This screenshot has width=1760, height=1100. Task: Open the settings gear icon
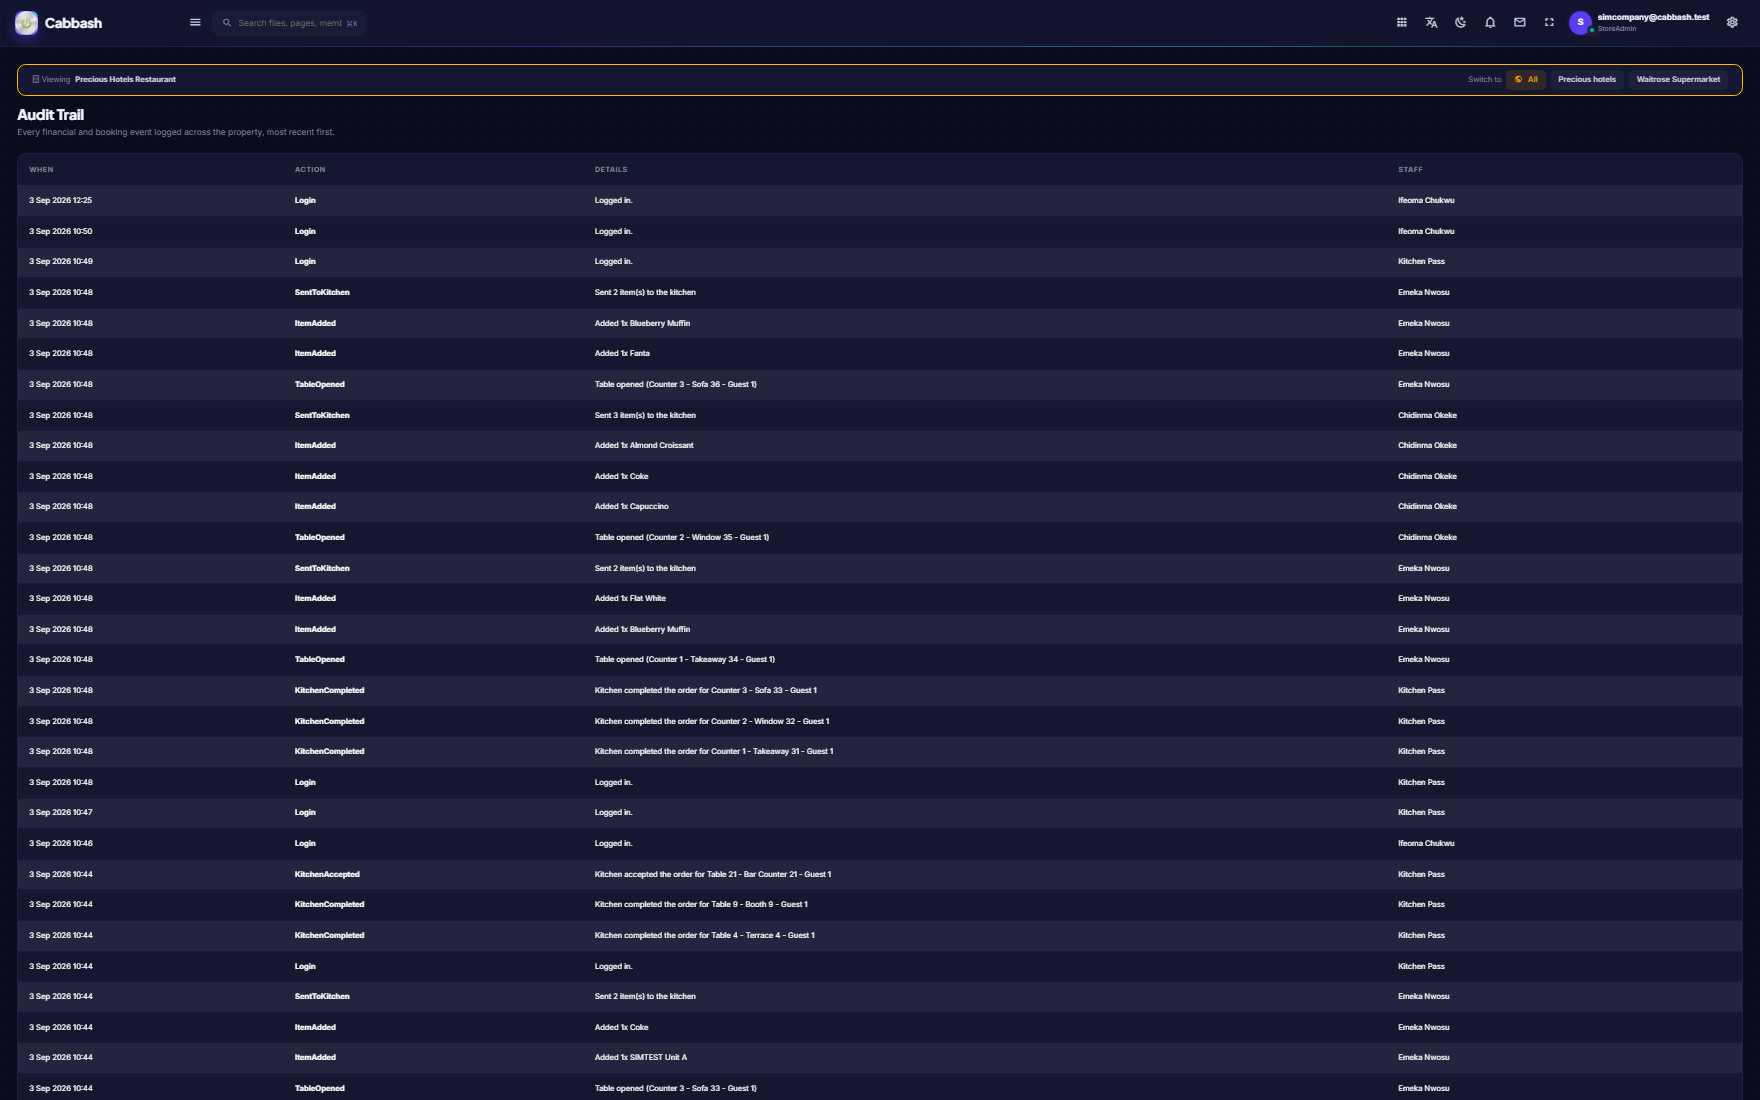tap(1732, 23)
